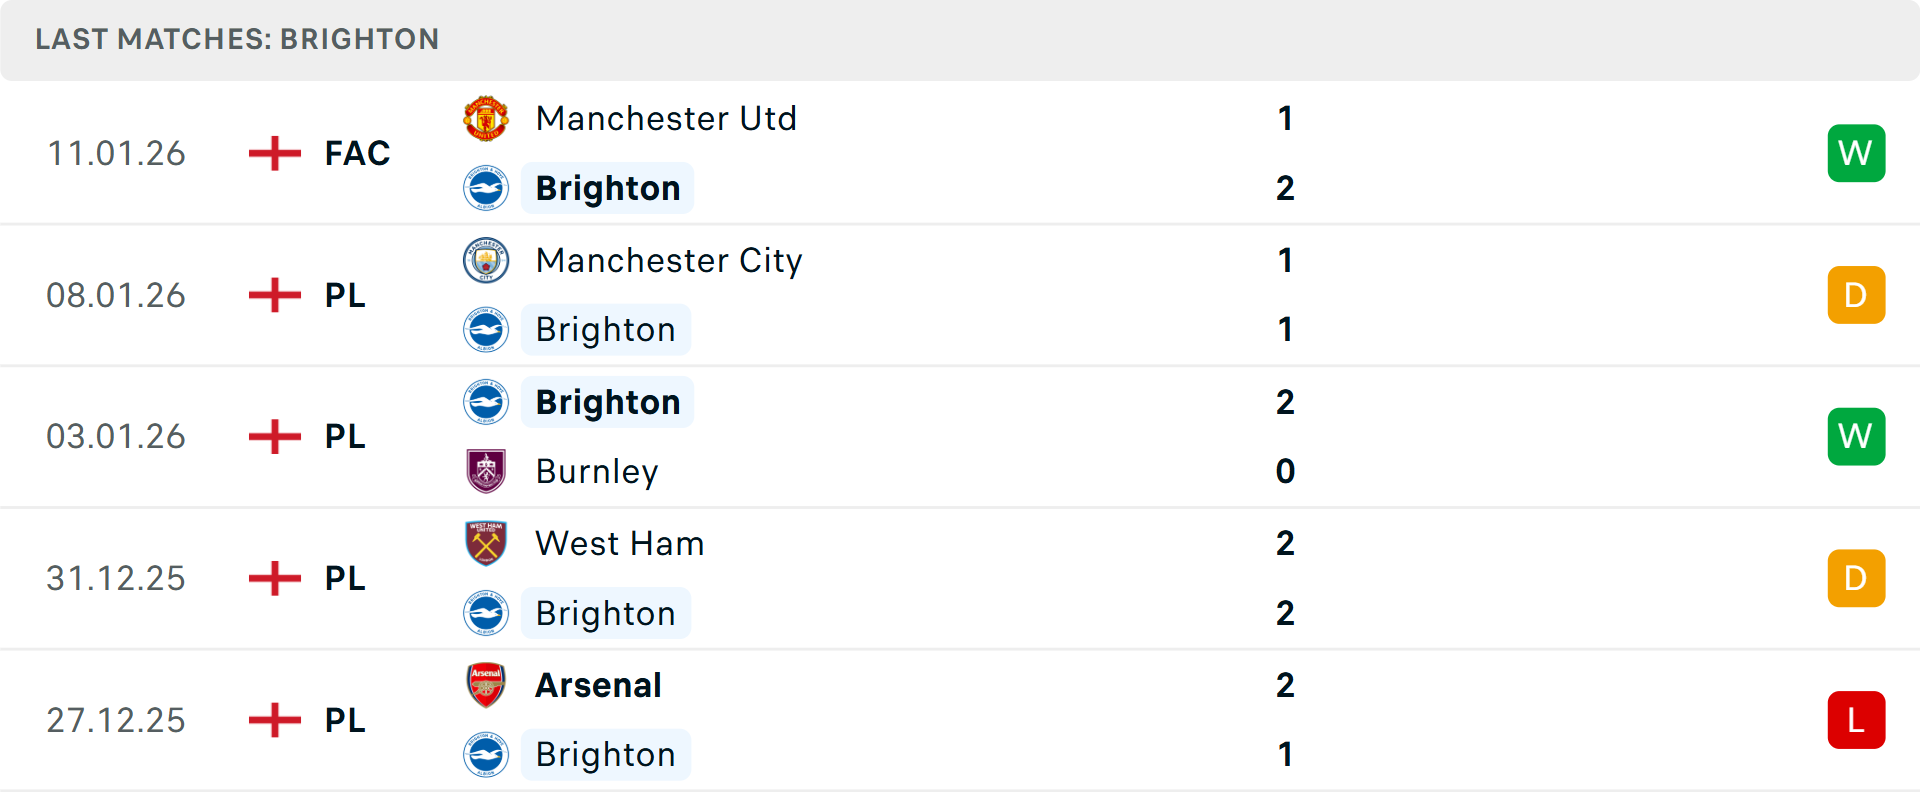Click the red L result badge
Image resolution: width=1920 pixels, height=792 pixels.
(1856, 720)
